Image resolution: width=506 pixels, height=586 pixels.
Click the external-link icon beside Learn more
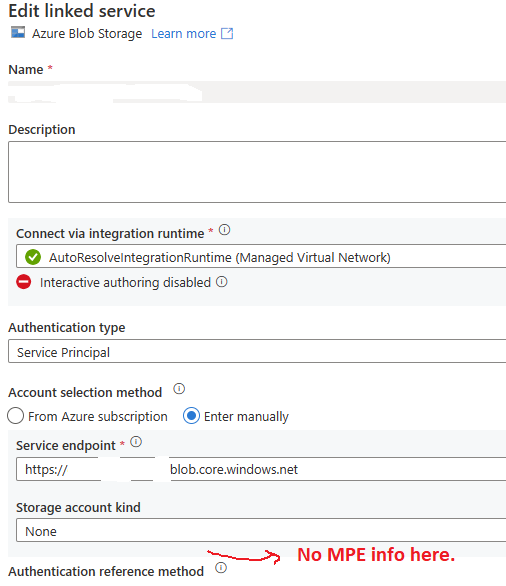pyautogui.click(x=227, y=33)
